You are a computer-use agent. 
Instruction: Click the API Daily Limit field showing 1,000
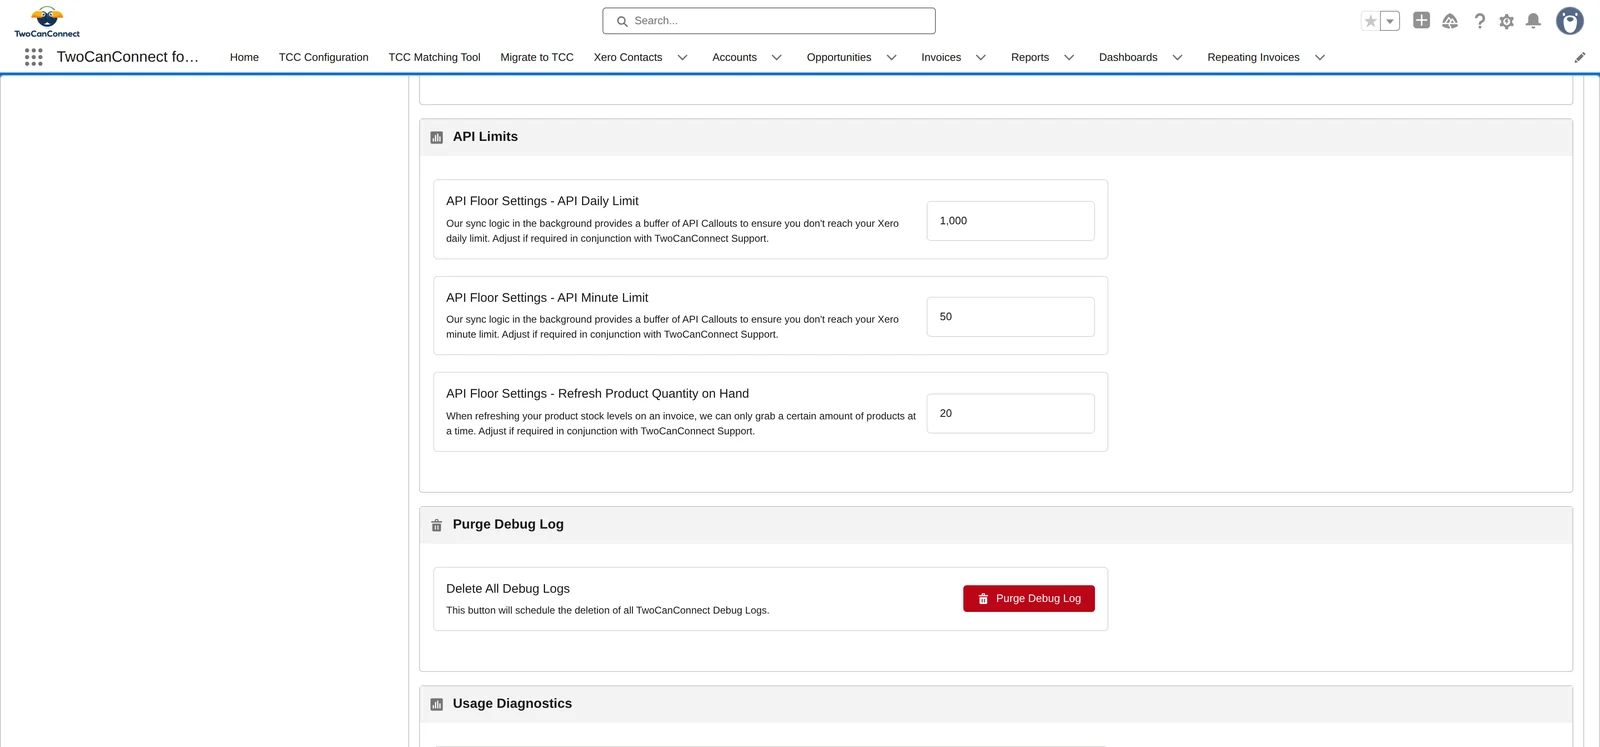click(x=1010, y=221)
